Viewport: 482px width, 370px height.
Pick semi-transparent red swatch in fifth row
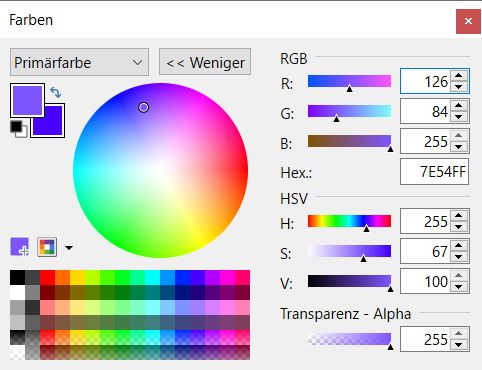[47, 337]
